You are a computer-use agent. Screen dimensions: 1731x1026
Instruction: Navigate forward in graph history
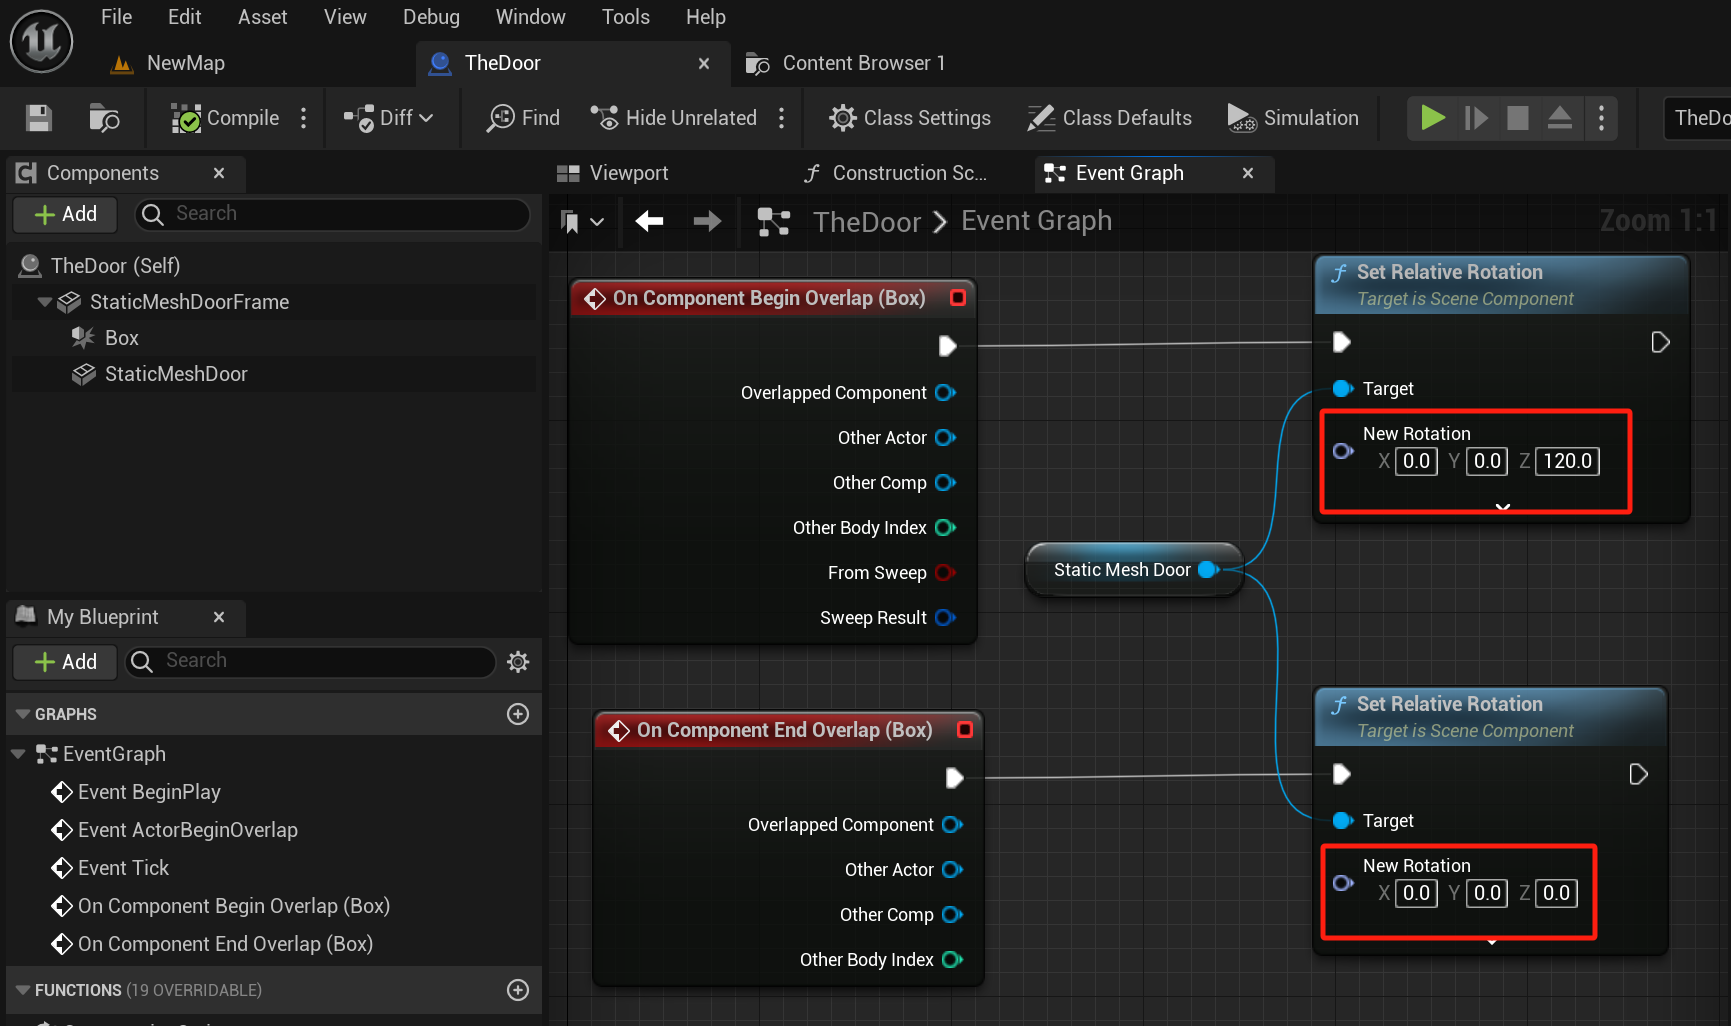[x=708, y=221]
